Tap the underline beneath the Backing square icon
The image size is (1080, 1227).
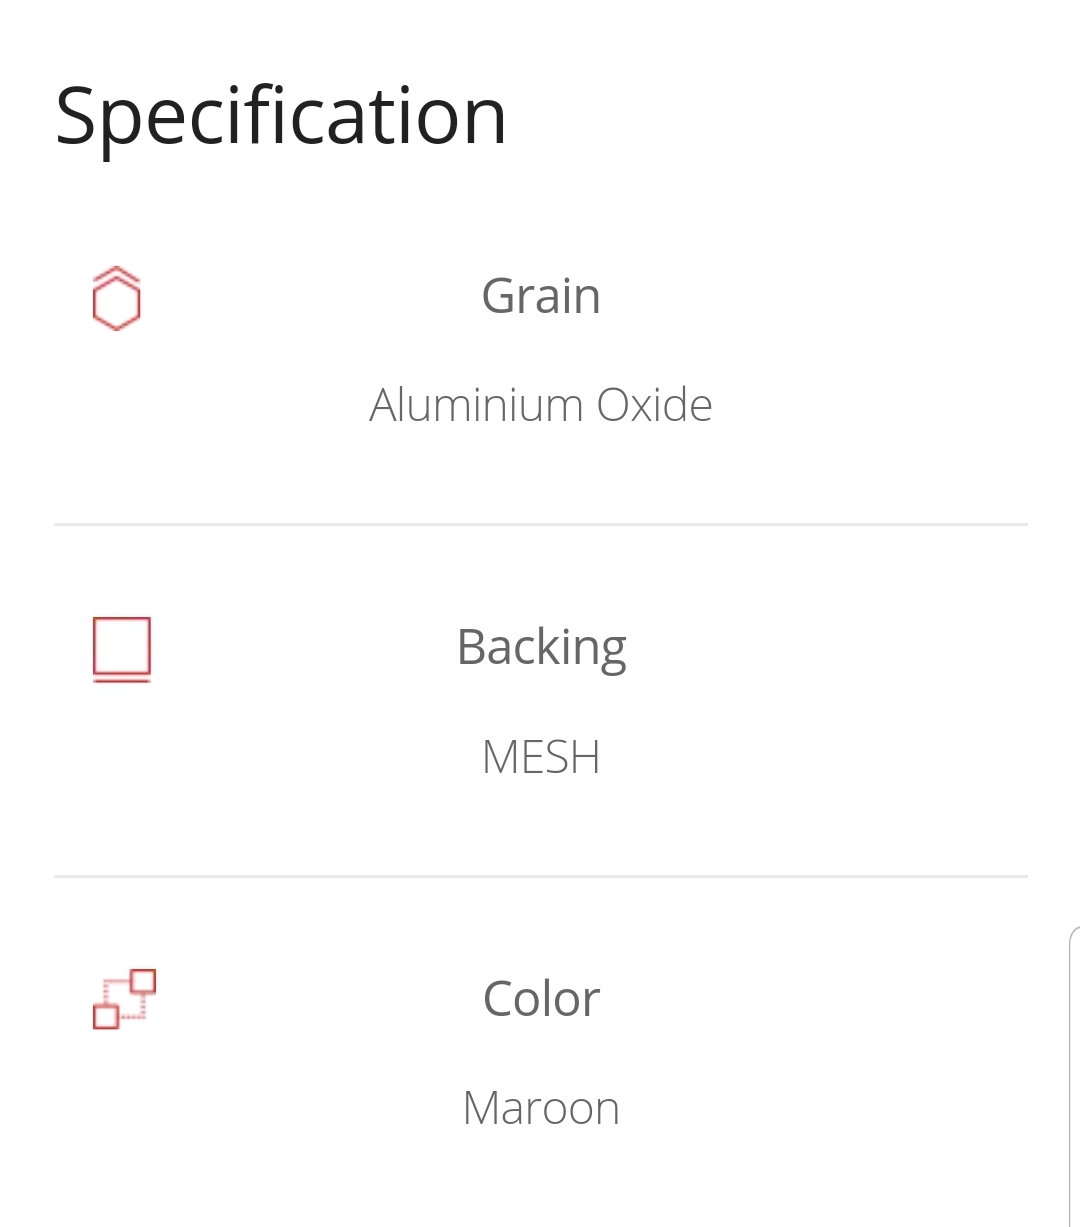pos(122,681)
